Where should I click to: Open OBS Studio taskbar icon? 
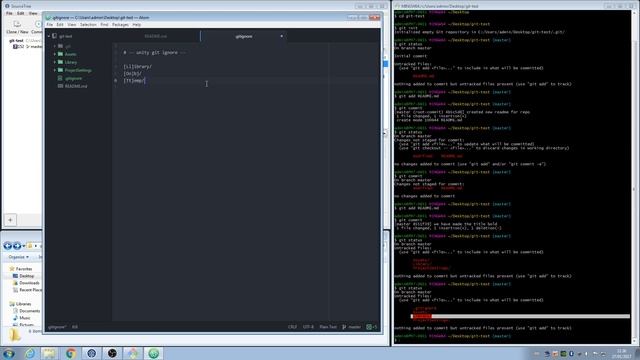coord(112,353)
